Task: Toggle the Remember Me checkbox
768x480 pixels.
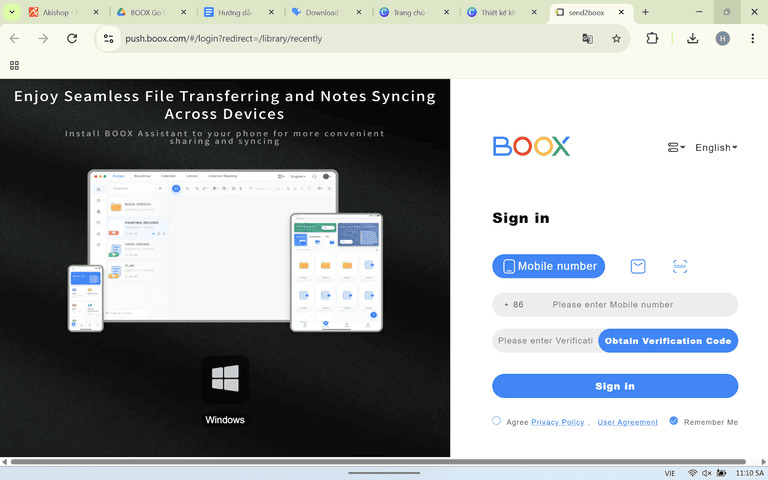Action: point(673,421)
